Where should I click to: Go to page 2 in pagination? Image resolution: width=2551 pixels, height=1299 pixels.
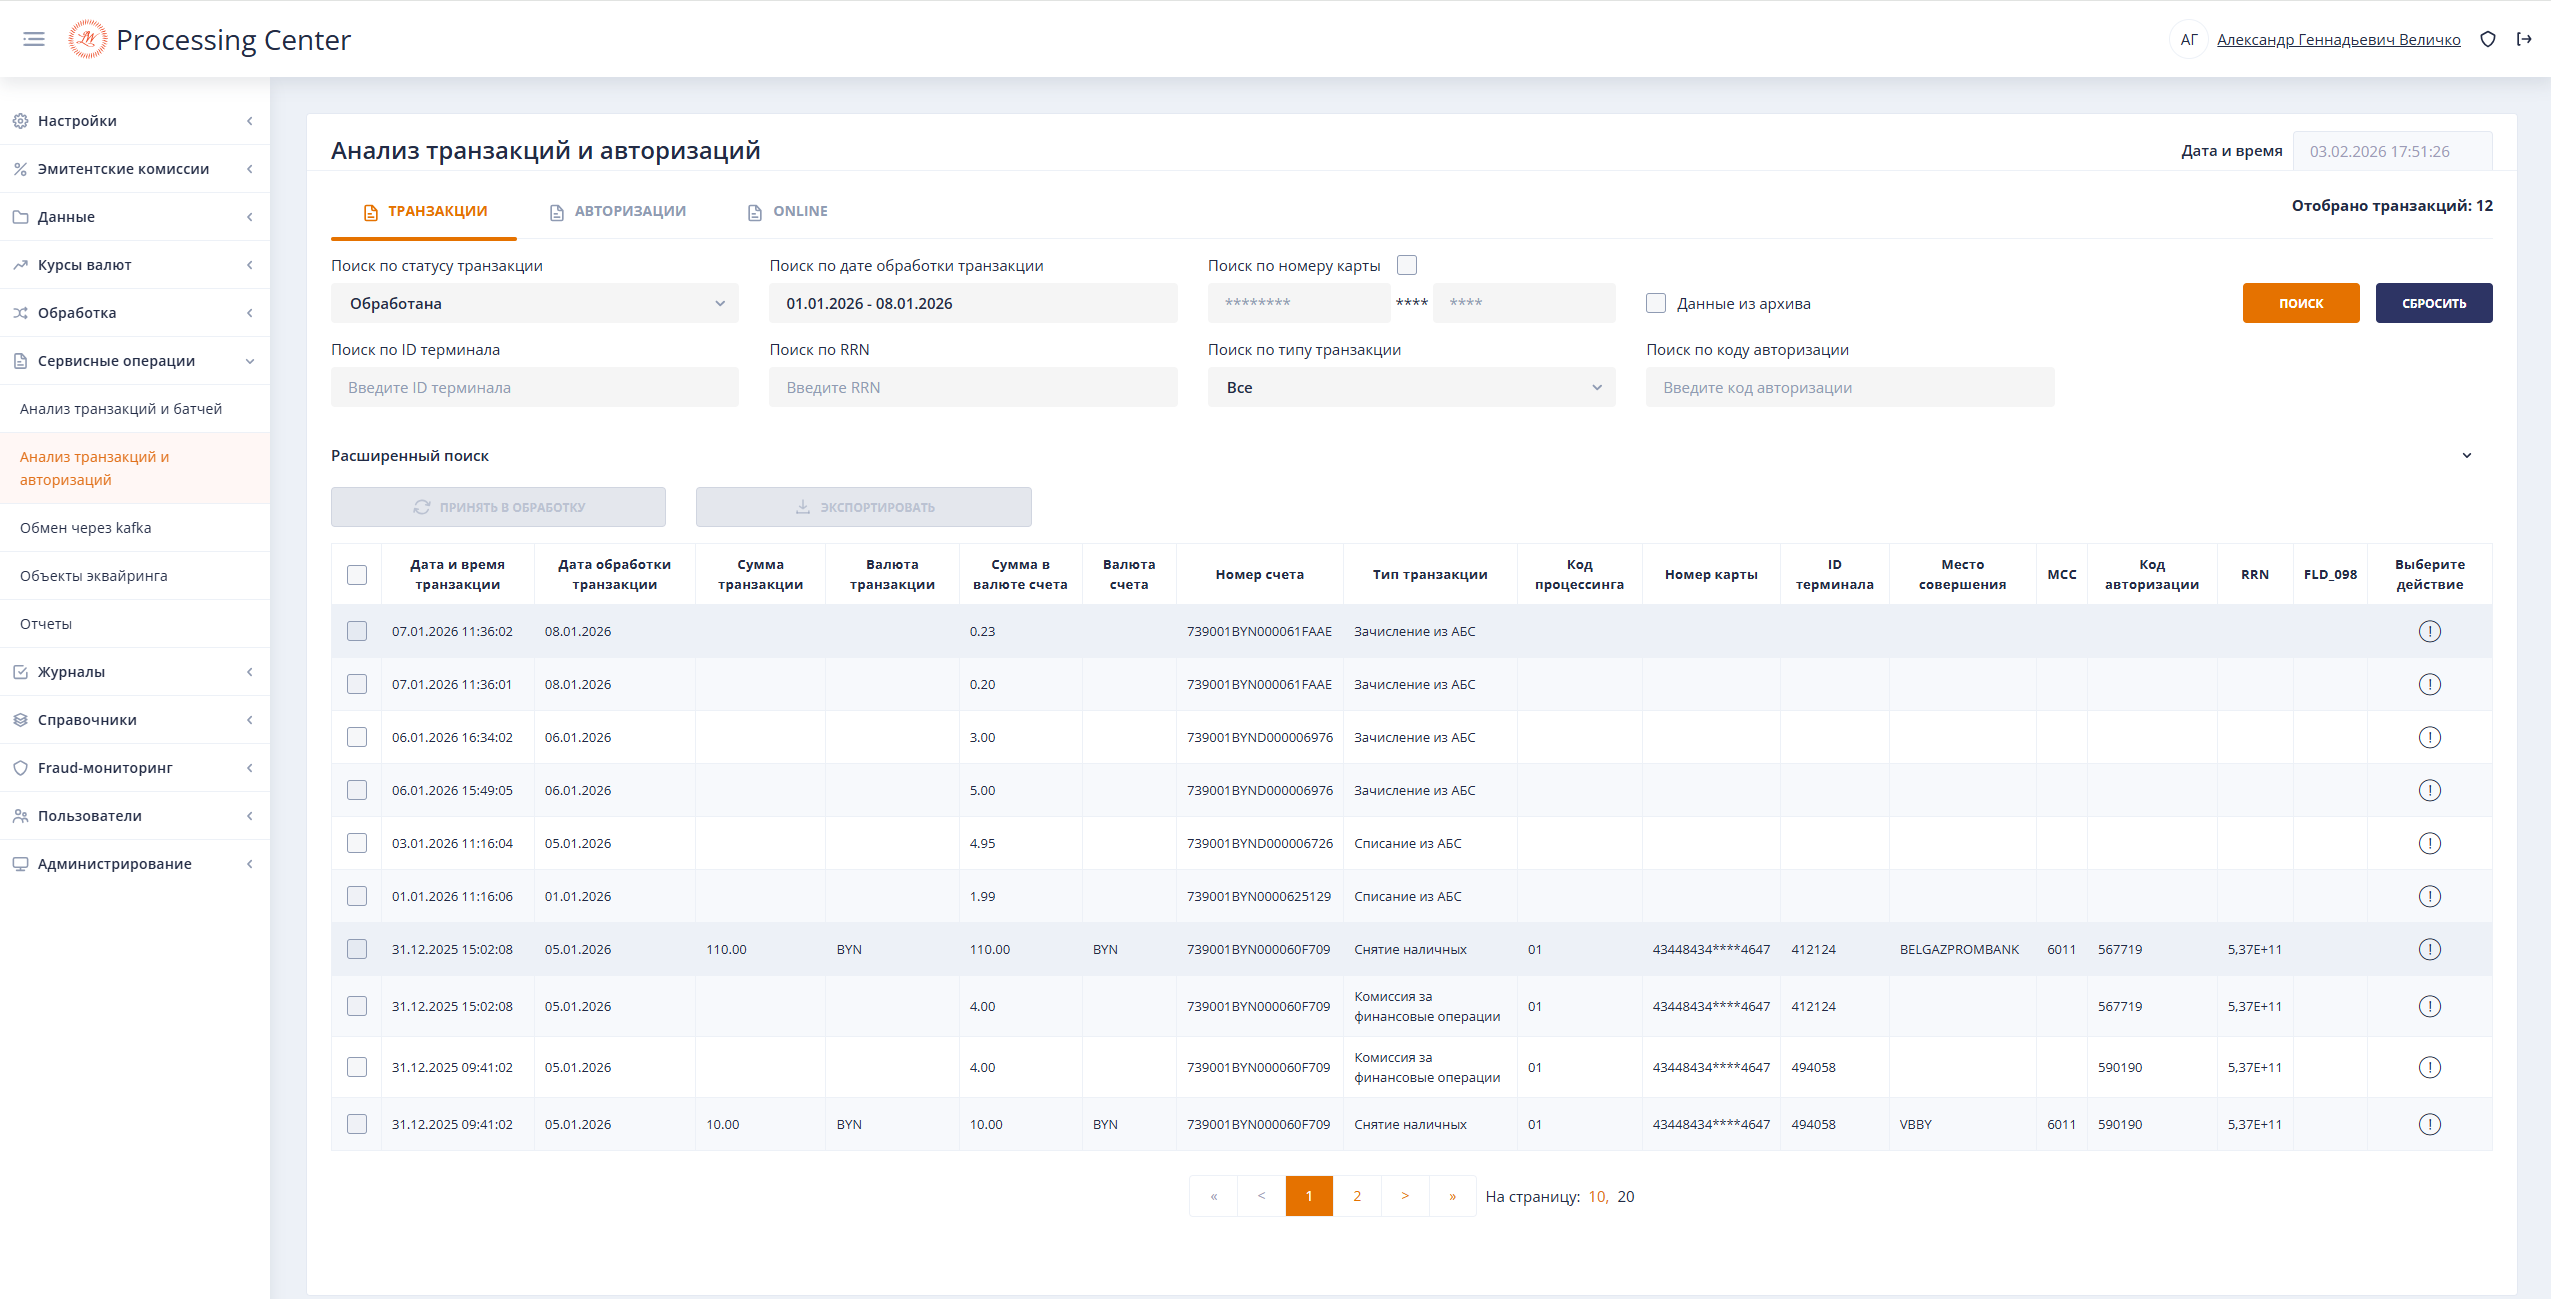(1356, 1196)
